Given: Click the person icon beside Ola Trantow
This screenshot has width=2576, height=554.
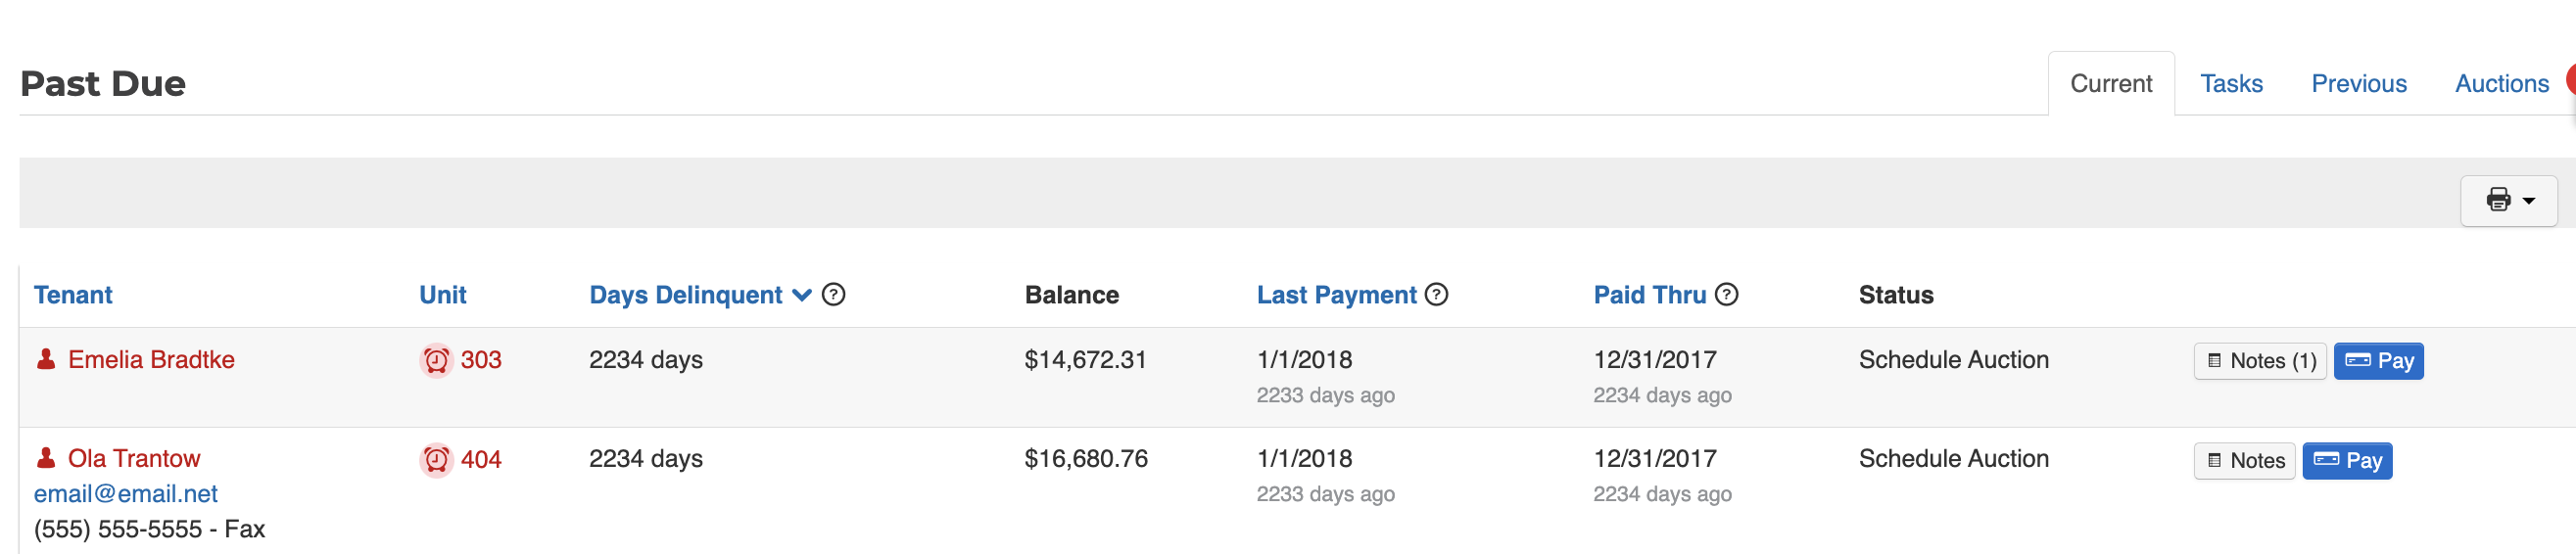Looking at the screenshot, I should (46, 458).
